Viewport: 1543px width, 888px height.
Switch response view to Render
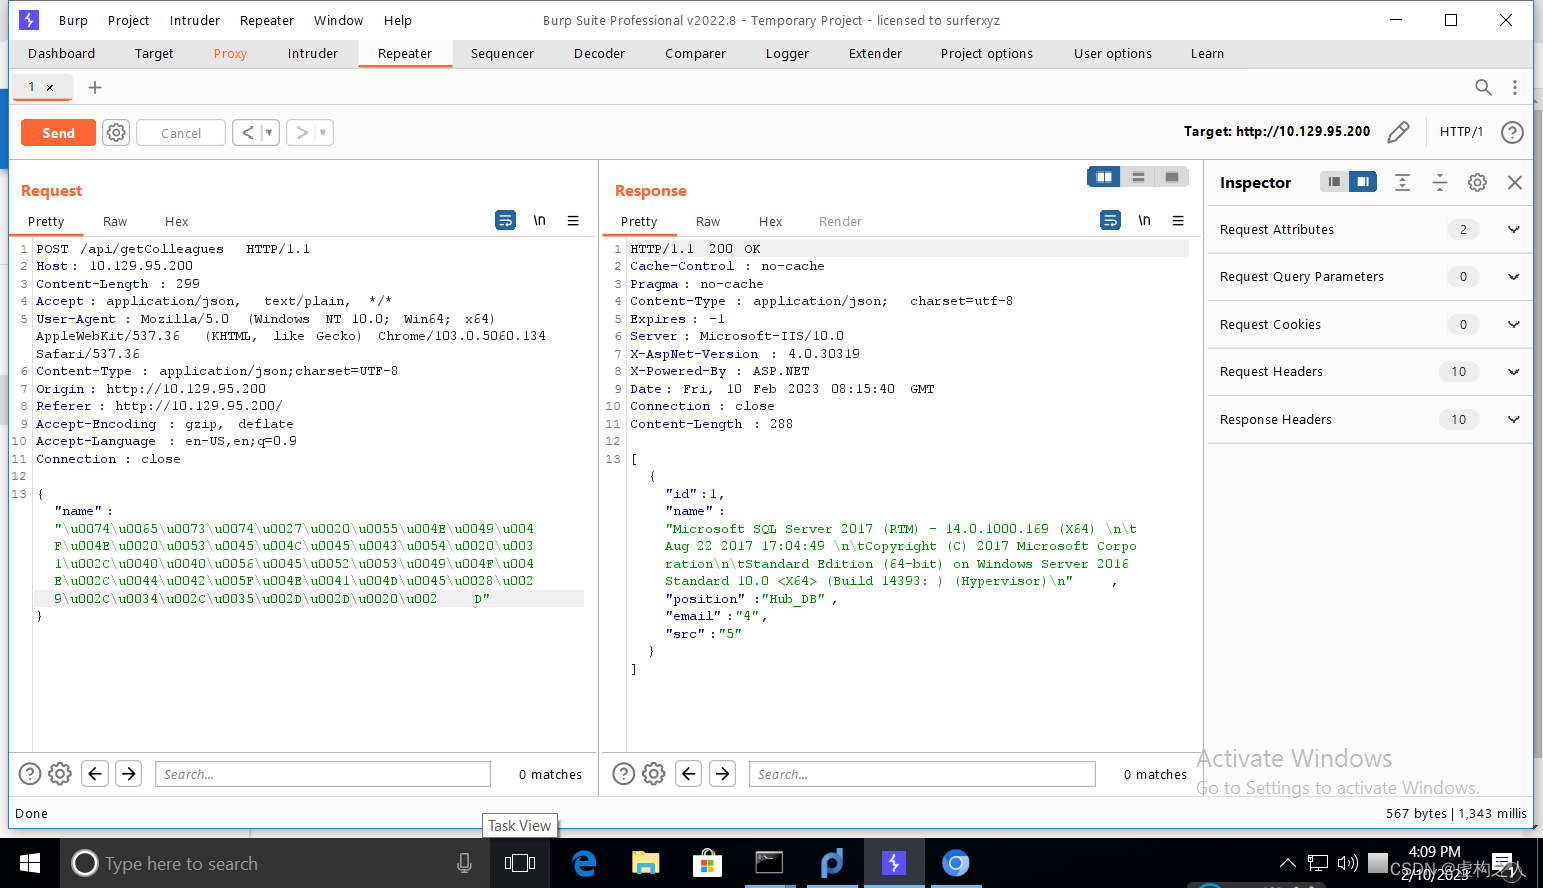[840, 221]
